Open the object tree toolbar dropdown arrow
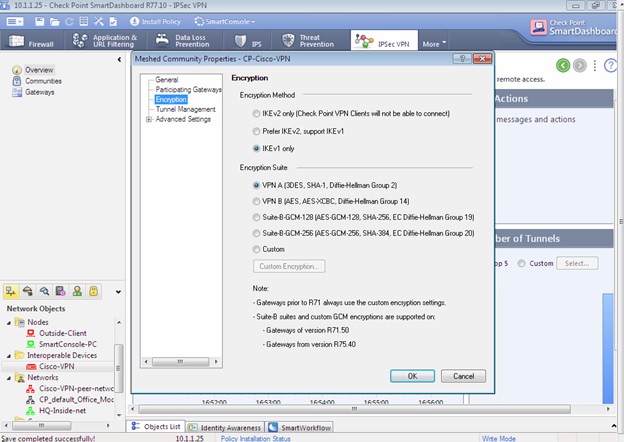 click(x=118, y=292)
